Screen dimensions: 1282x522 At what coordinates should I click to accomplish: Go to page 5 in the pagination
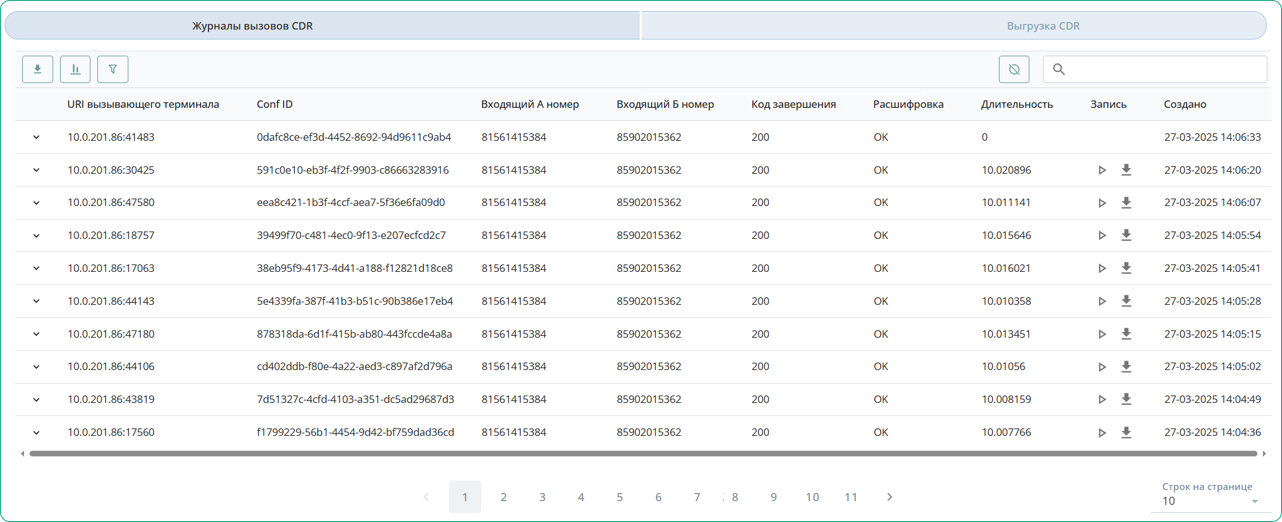619,497
